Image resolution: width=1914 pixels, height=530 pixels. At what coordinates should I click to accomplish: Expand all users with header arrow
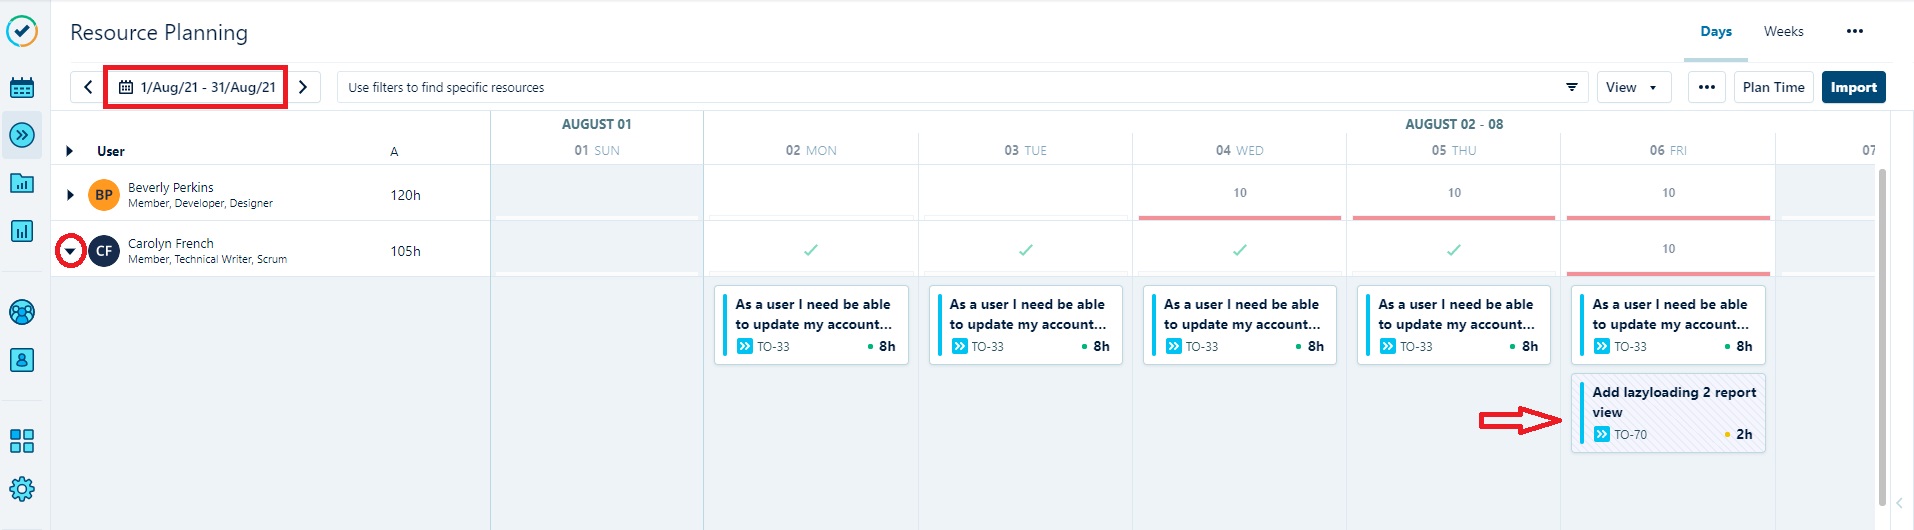(69, 151)
